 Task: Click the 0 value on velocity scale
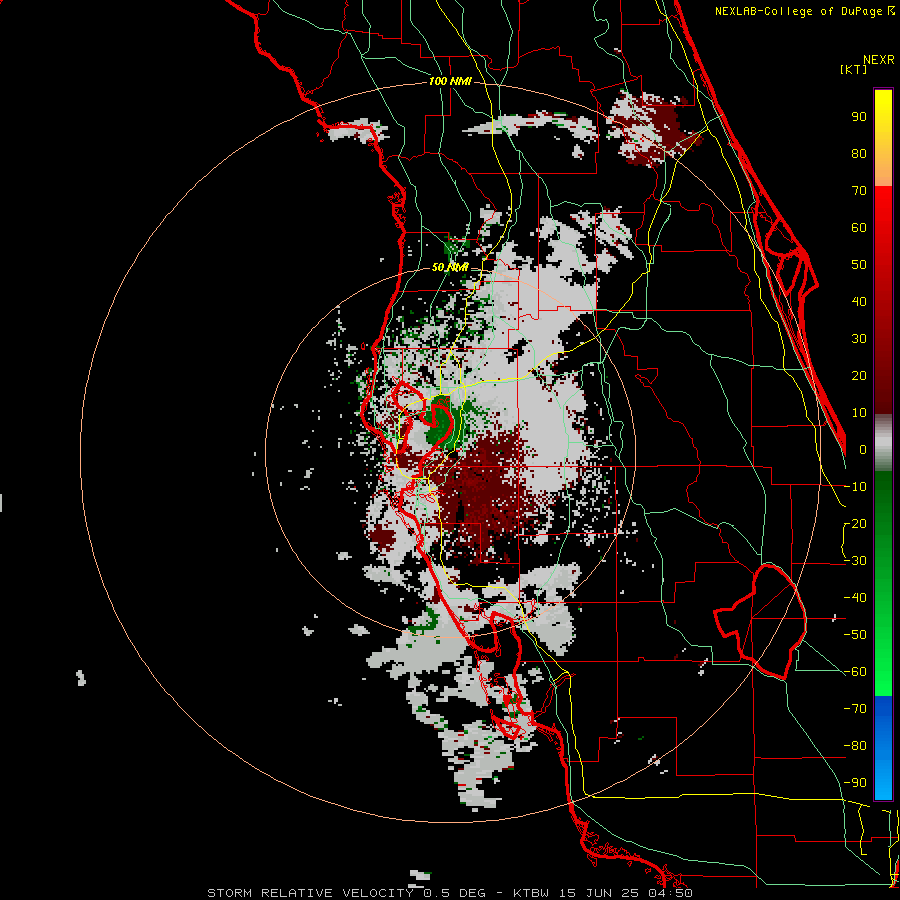click(x=863, y=450)
